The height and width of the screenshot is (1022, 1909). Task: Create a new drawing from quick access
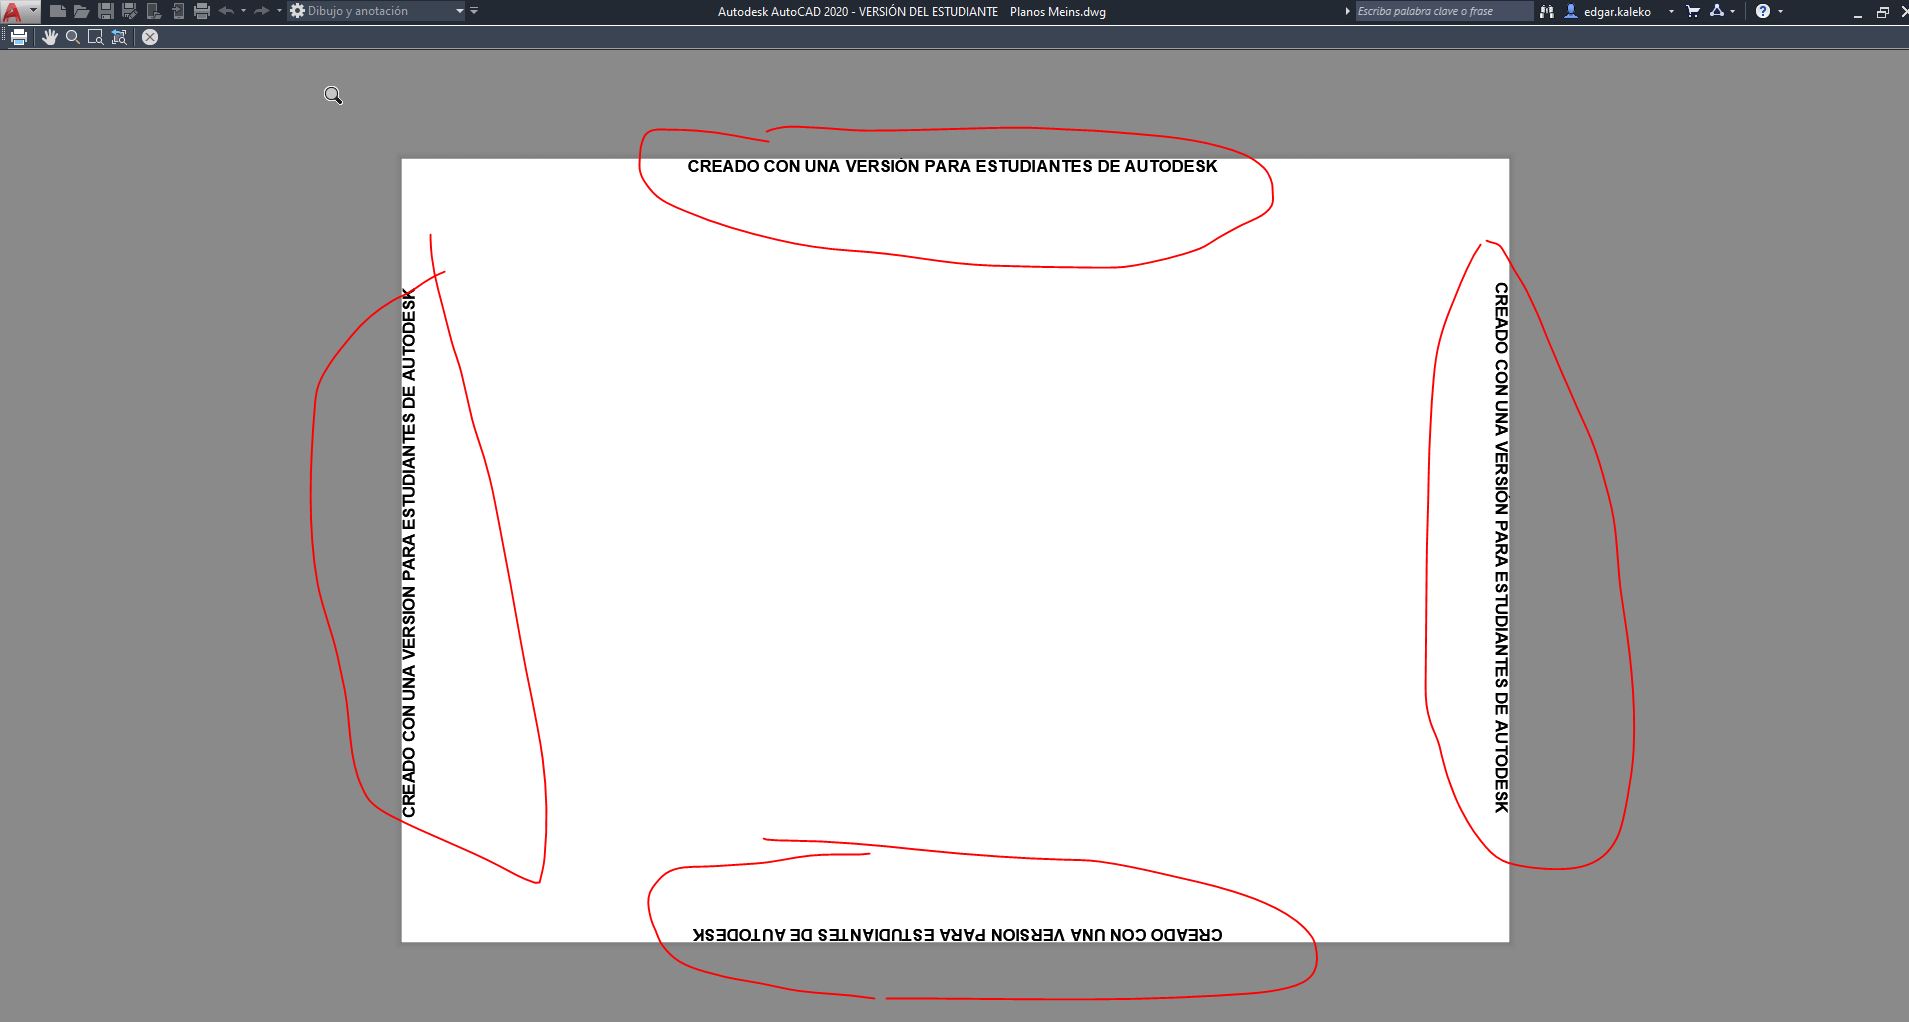coord(57,11)
